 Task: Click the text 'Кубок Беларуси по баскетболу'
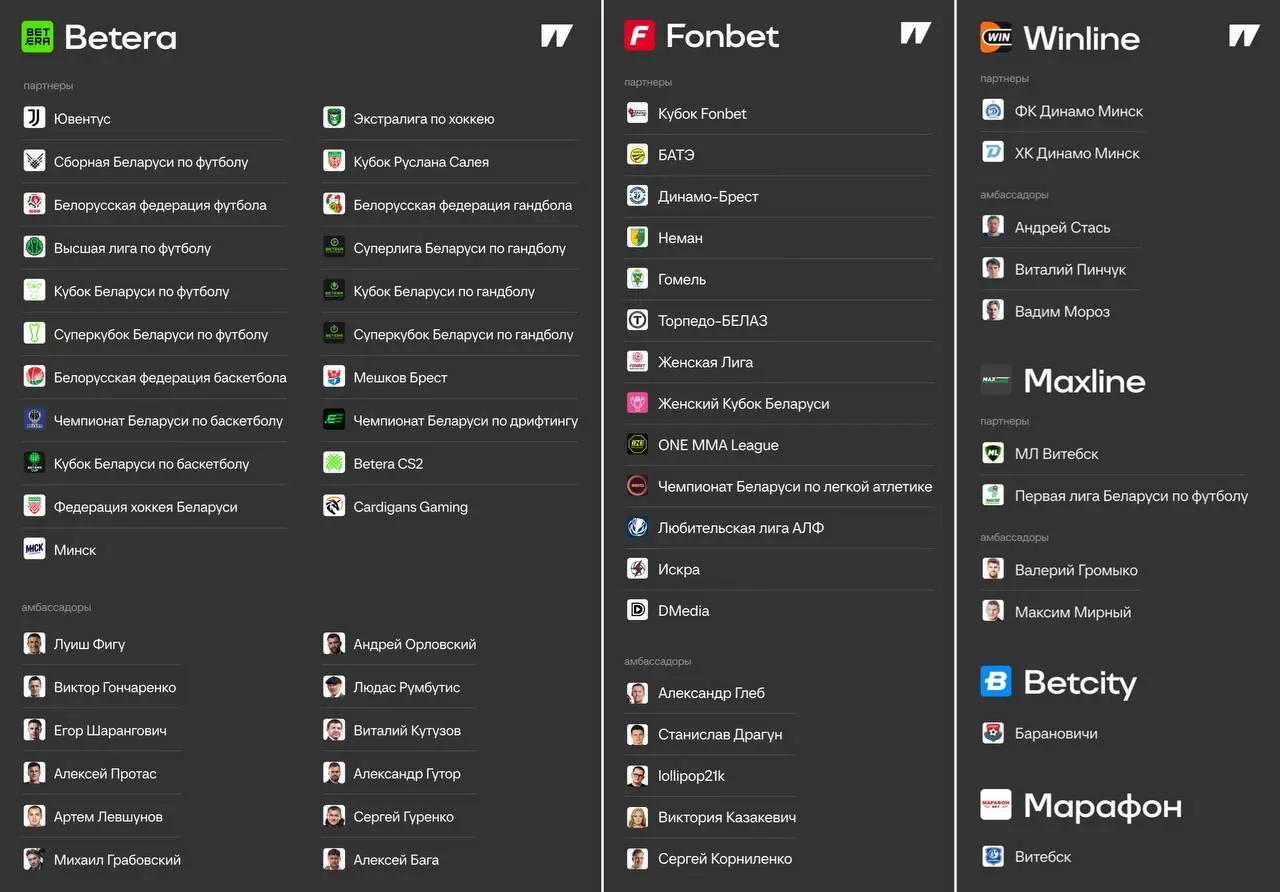(x=152, y=463)
